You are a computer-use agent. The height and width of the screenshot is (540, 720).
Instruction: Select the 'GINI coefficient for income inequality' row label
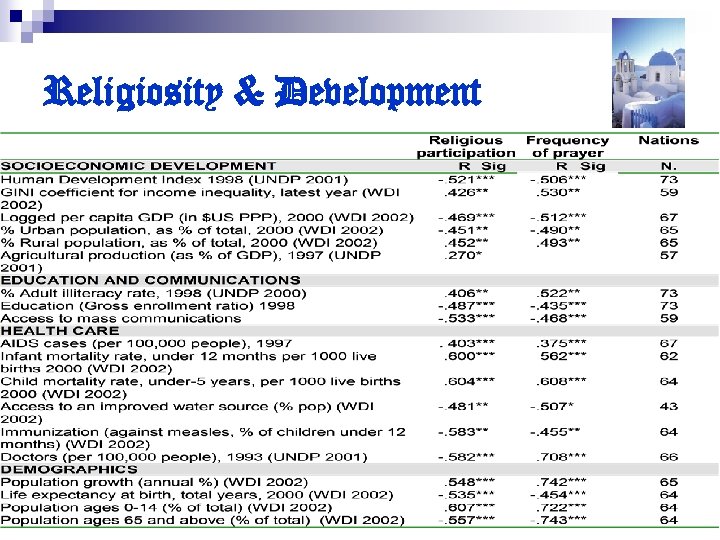point(200,198)
